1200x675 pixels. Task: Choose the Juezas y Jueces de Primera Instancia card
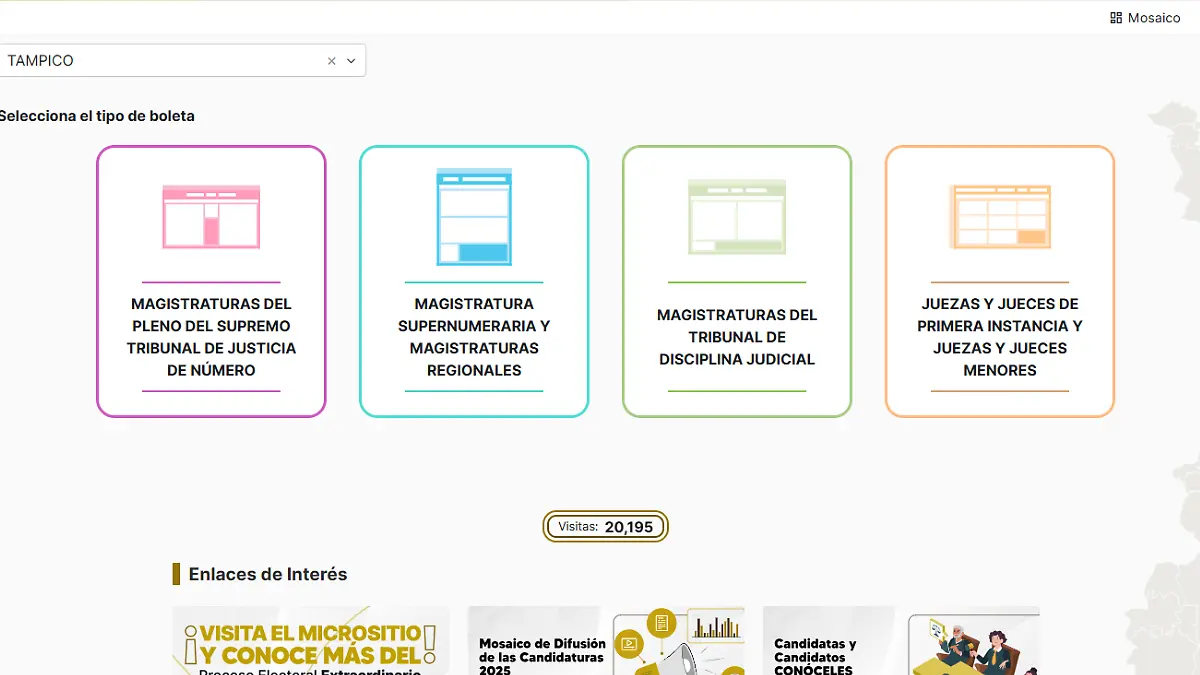(x=999, y=281)
